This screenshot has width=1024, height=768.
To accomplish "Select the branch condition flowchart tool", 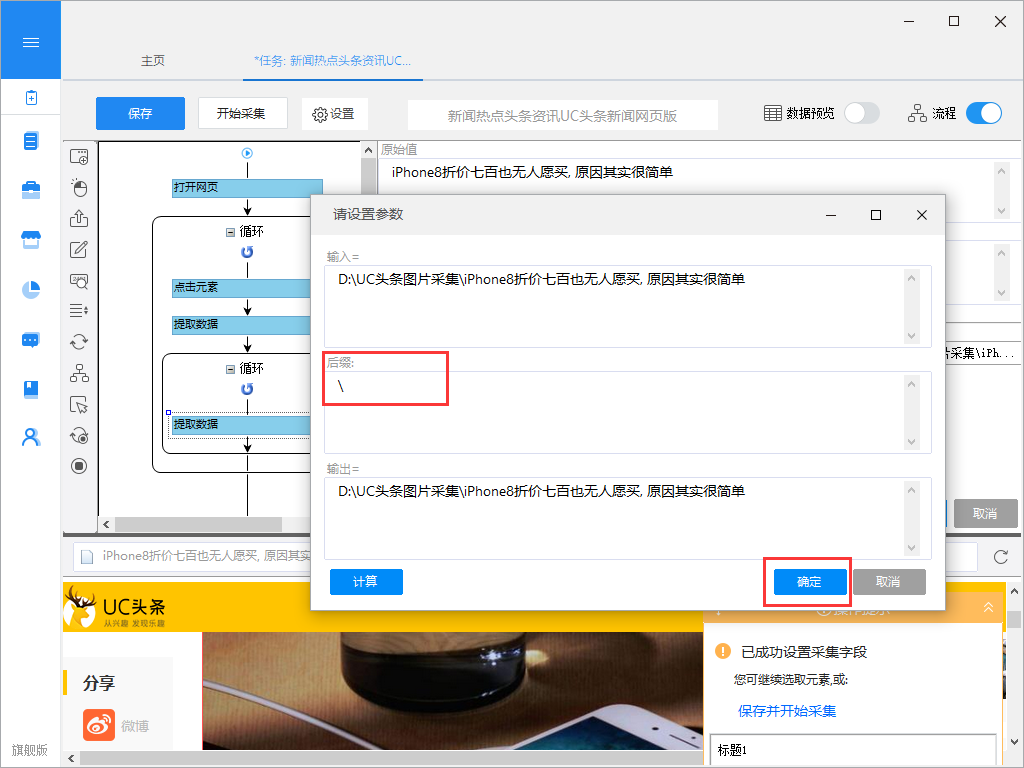I will pyautogui.click(x=79, y=373).
